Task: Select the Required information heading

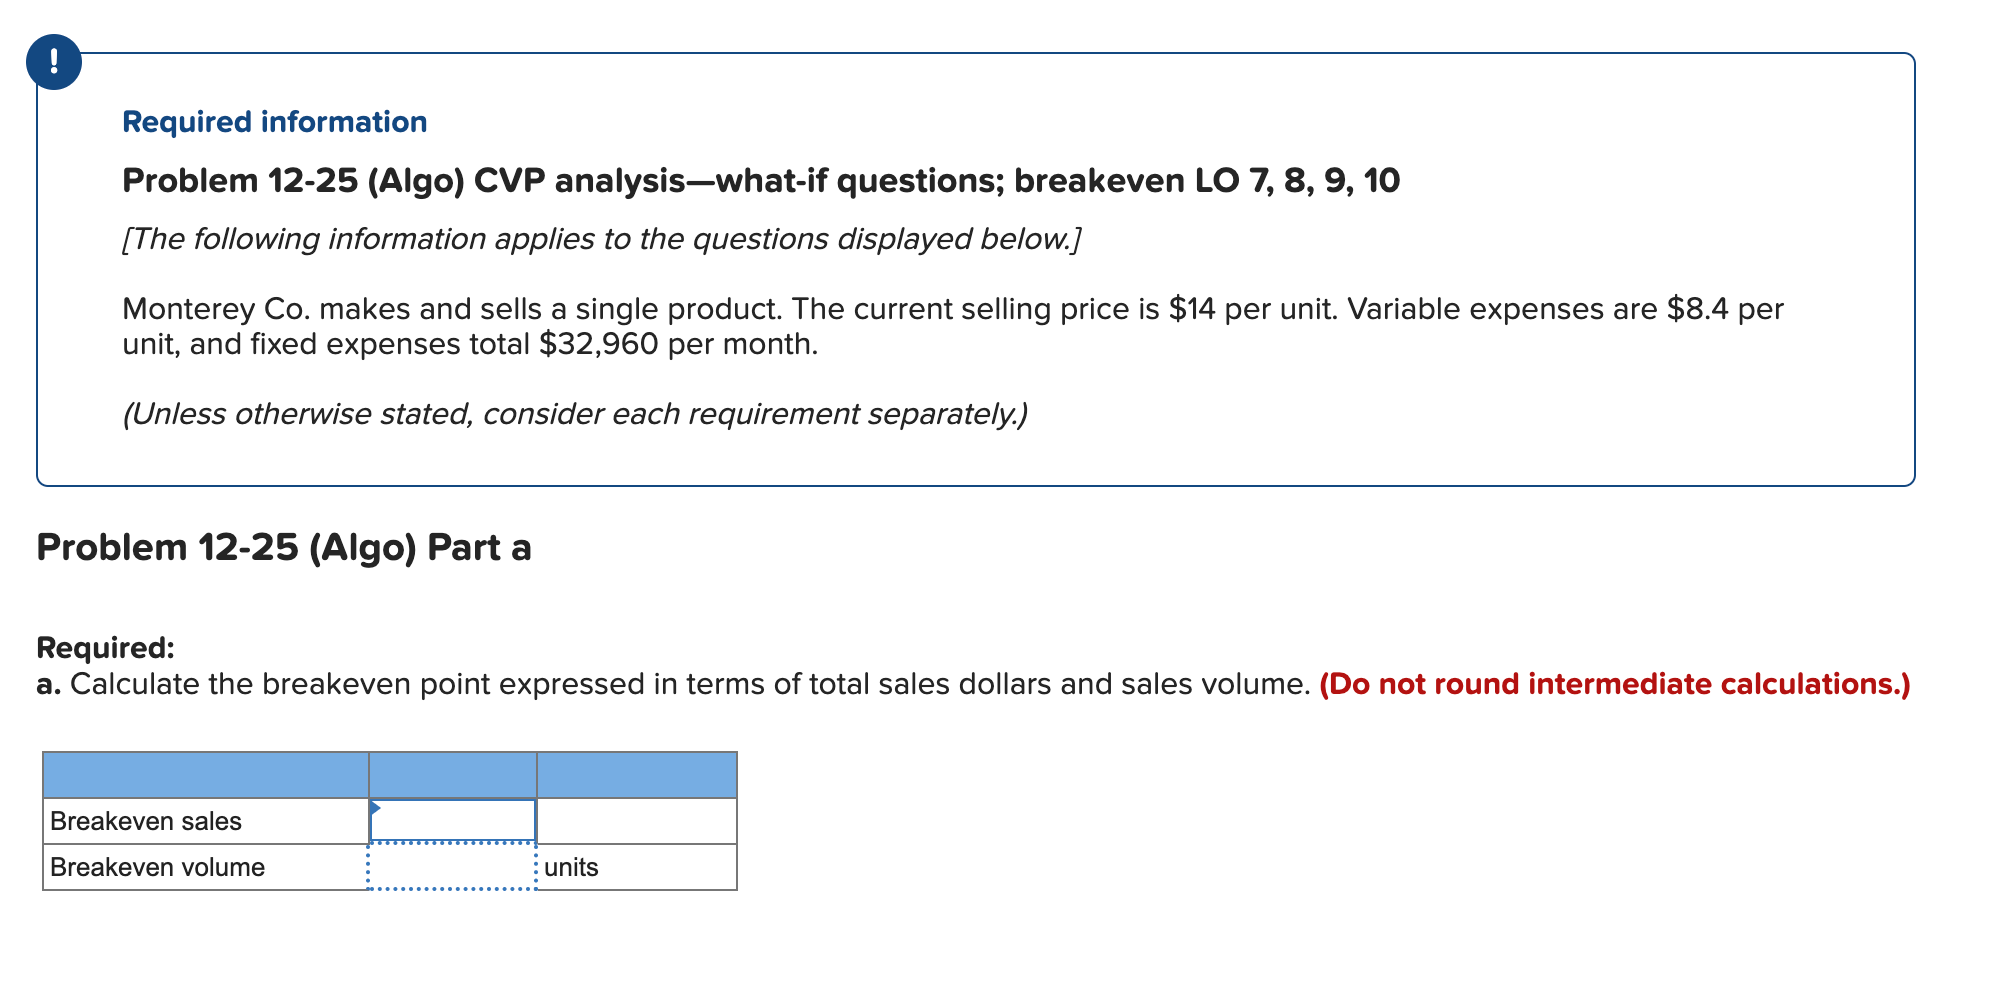Action: [273, 121]
